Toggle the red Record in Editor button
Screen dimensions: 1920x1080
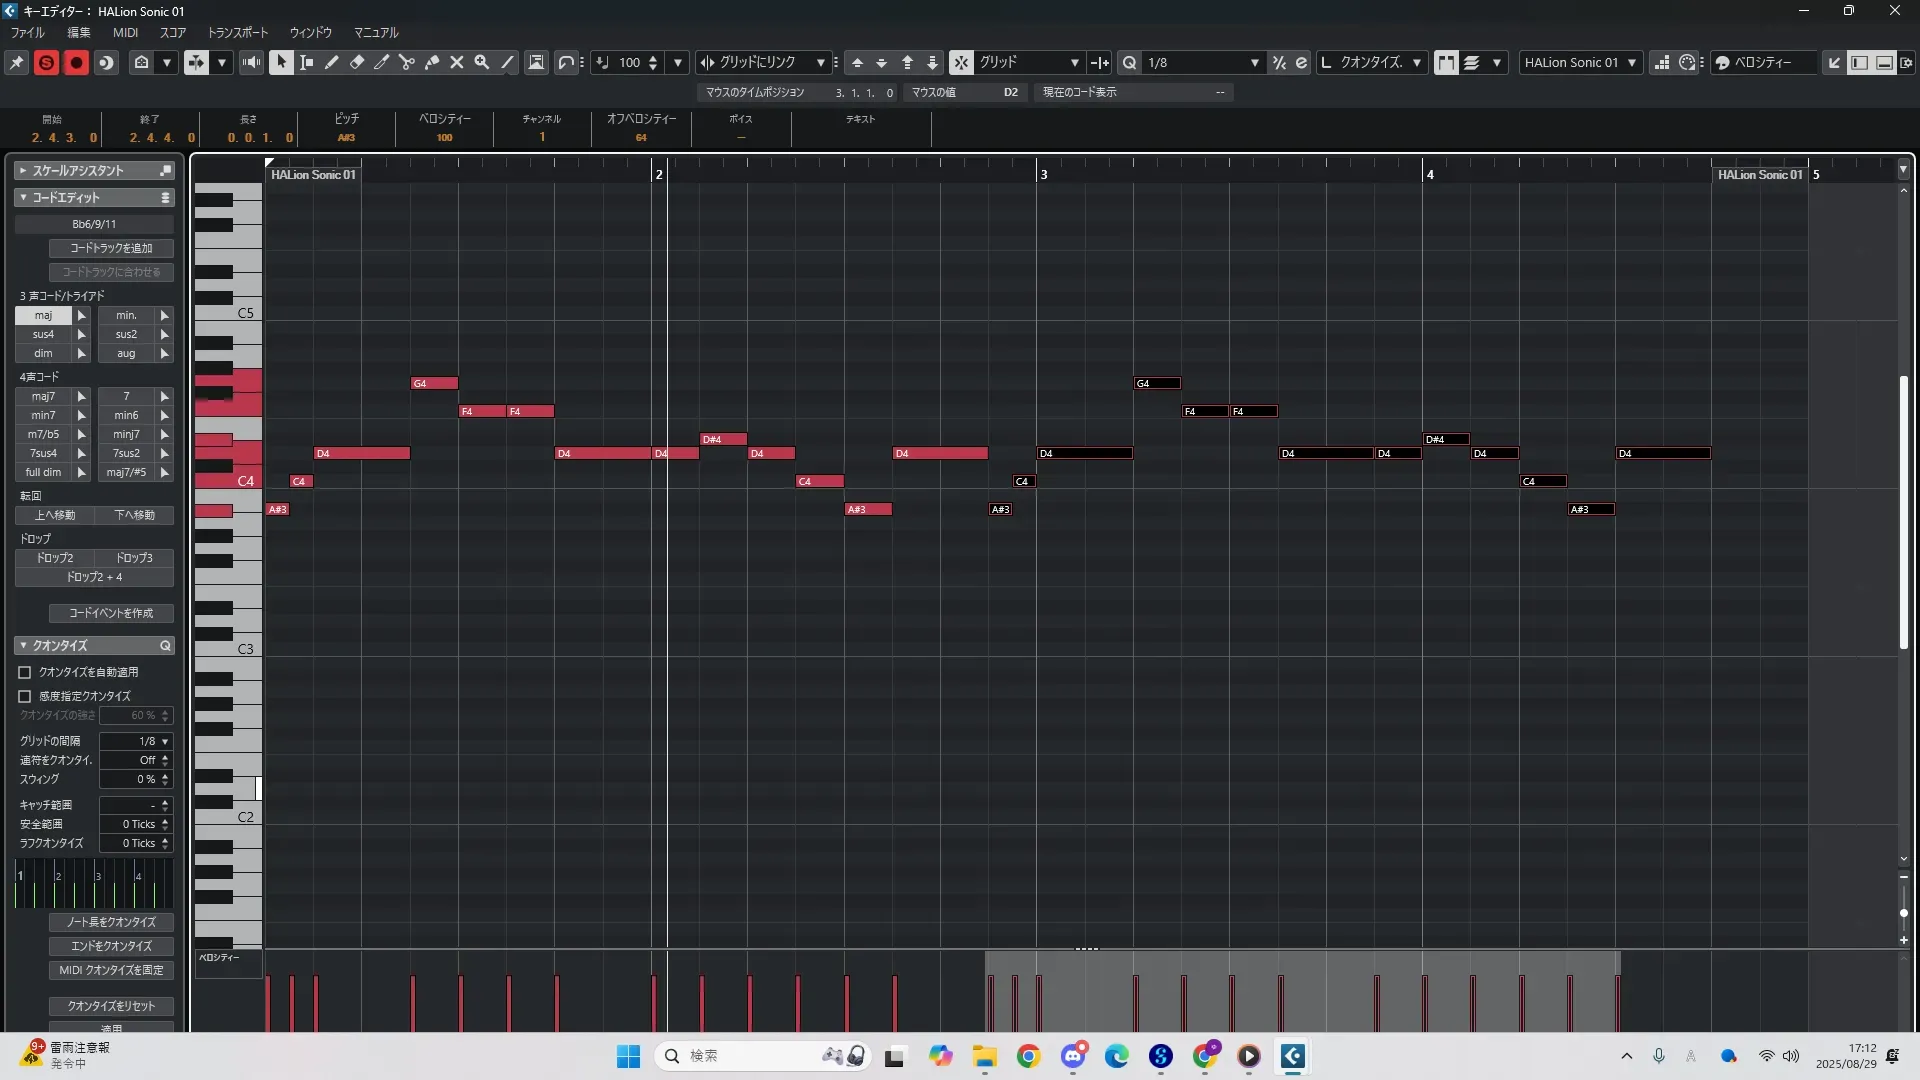76,62
